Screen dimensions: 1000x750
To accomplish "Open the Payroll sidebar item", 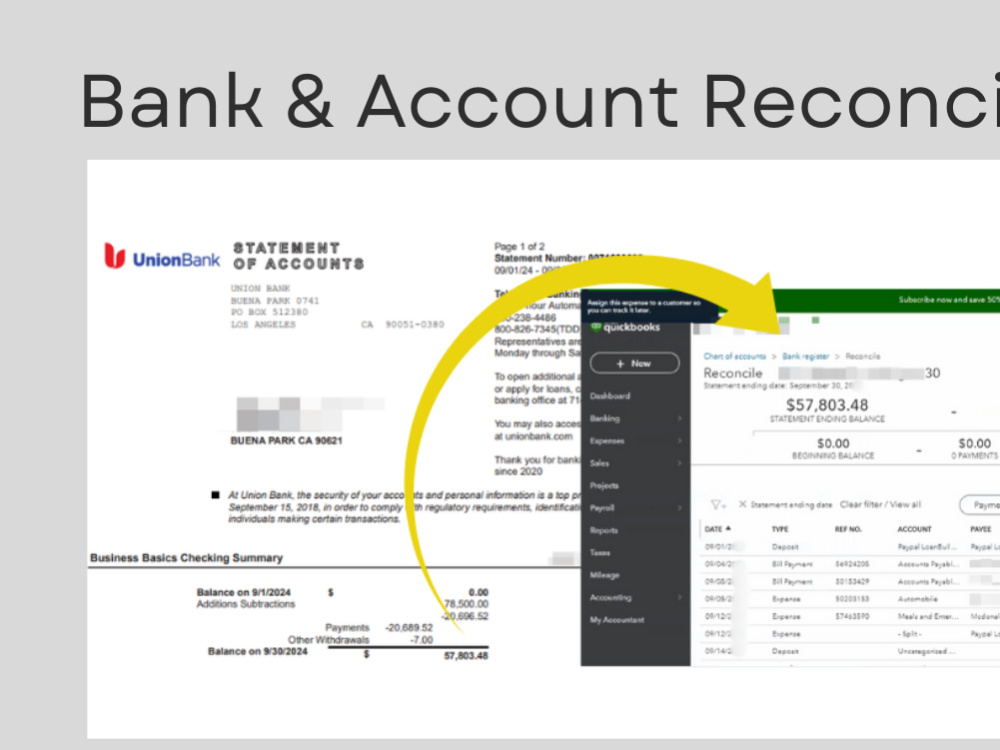I will tap(602, 508).
